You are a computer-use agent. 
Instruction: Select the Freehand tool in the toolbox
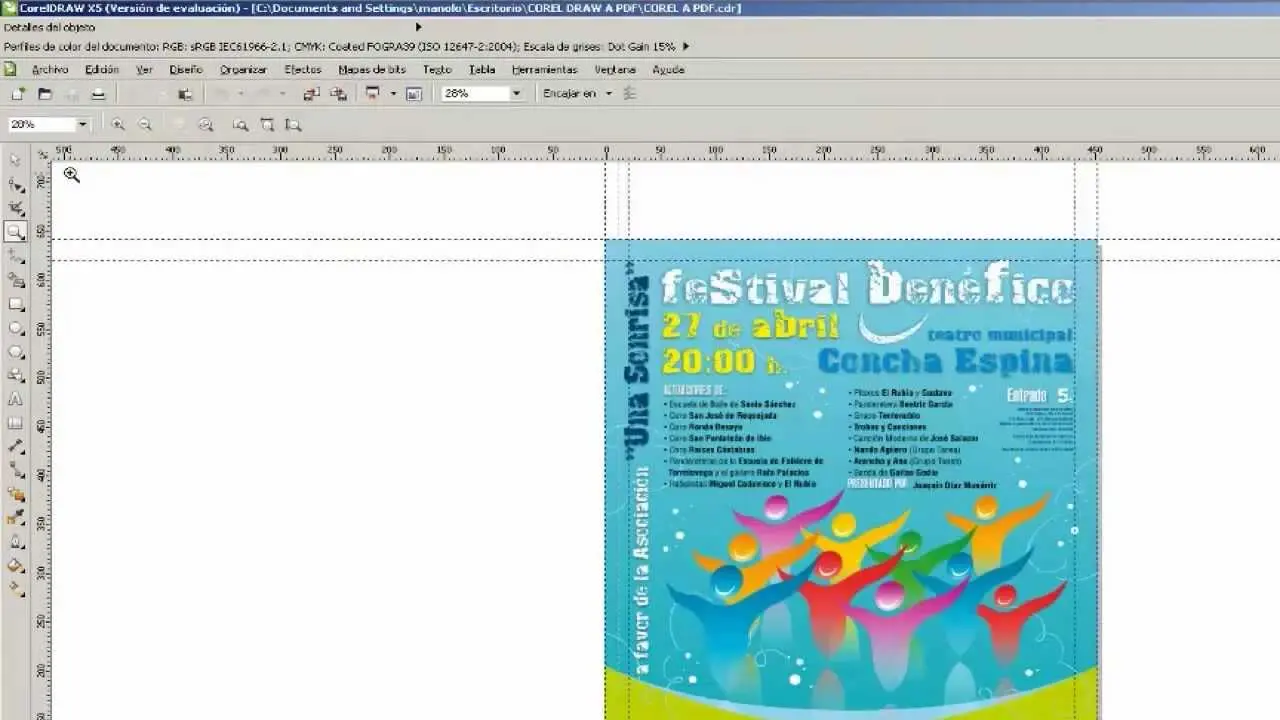[x=15, y=256]
